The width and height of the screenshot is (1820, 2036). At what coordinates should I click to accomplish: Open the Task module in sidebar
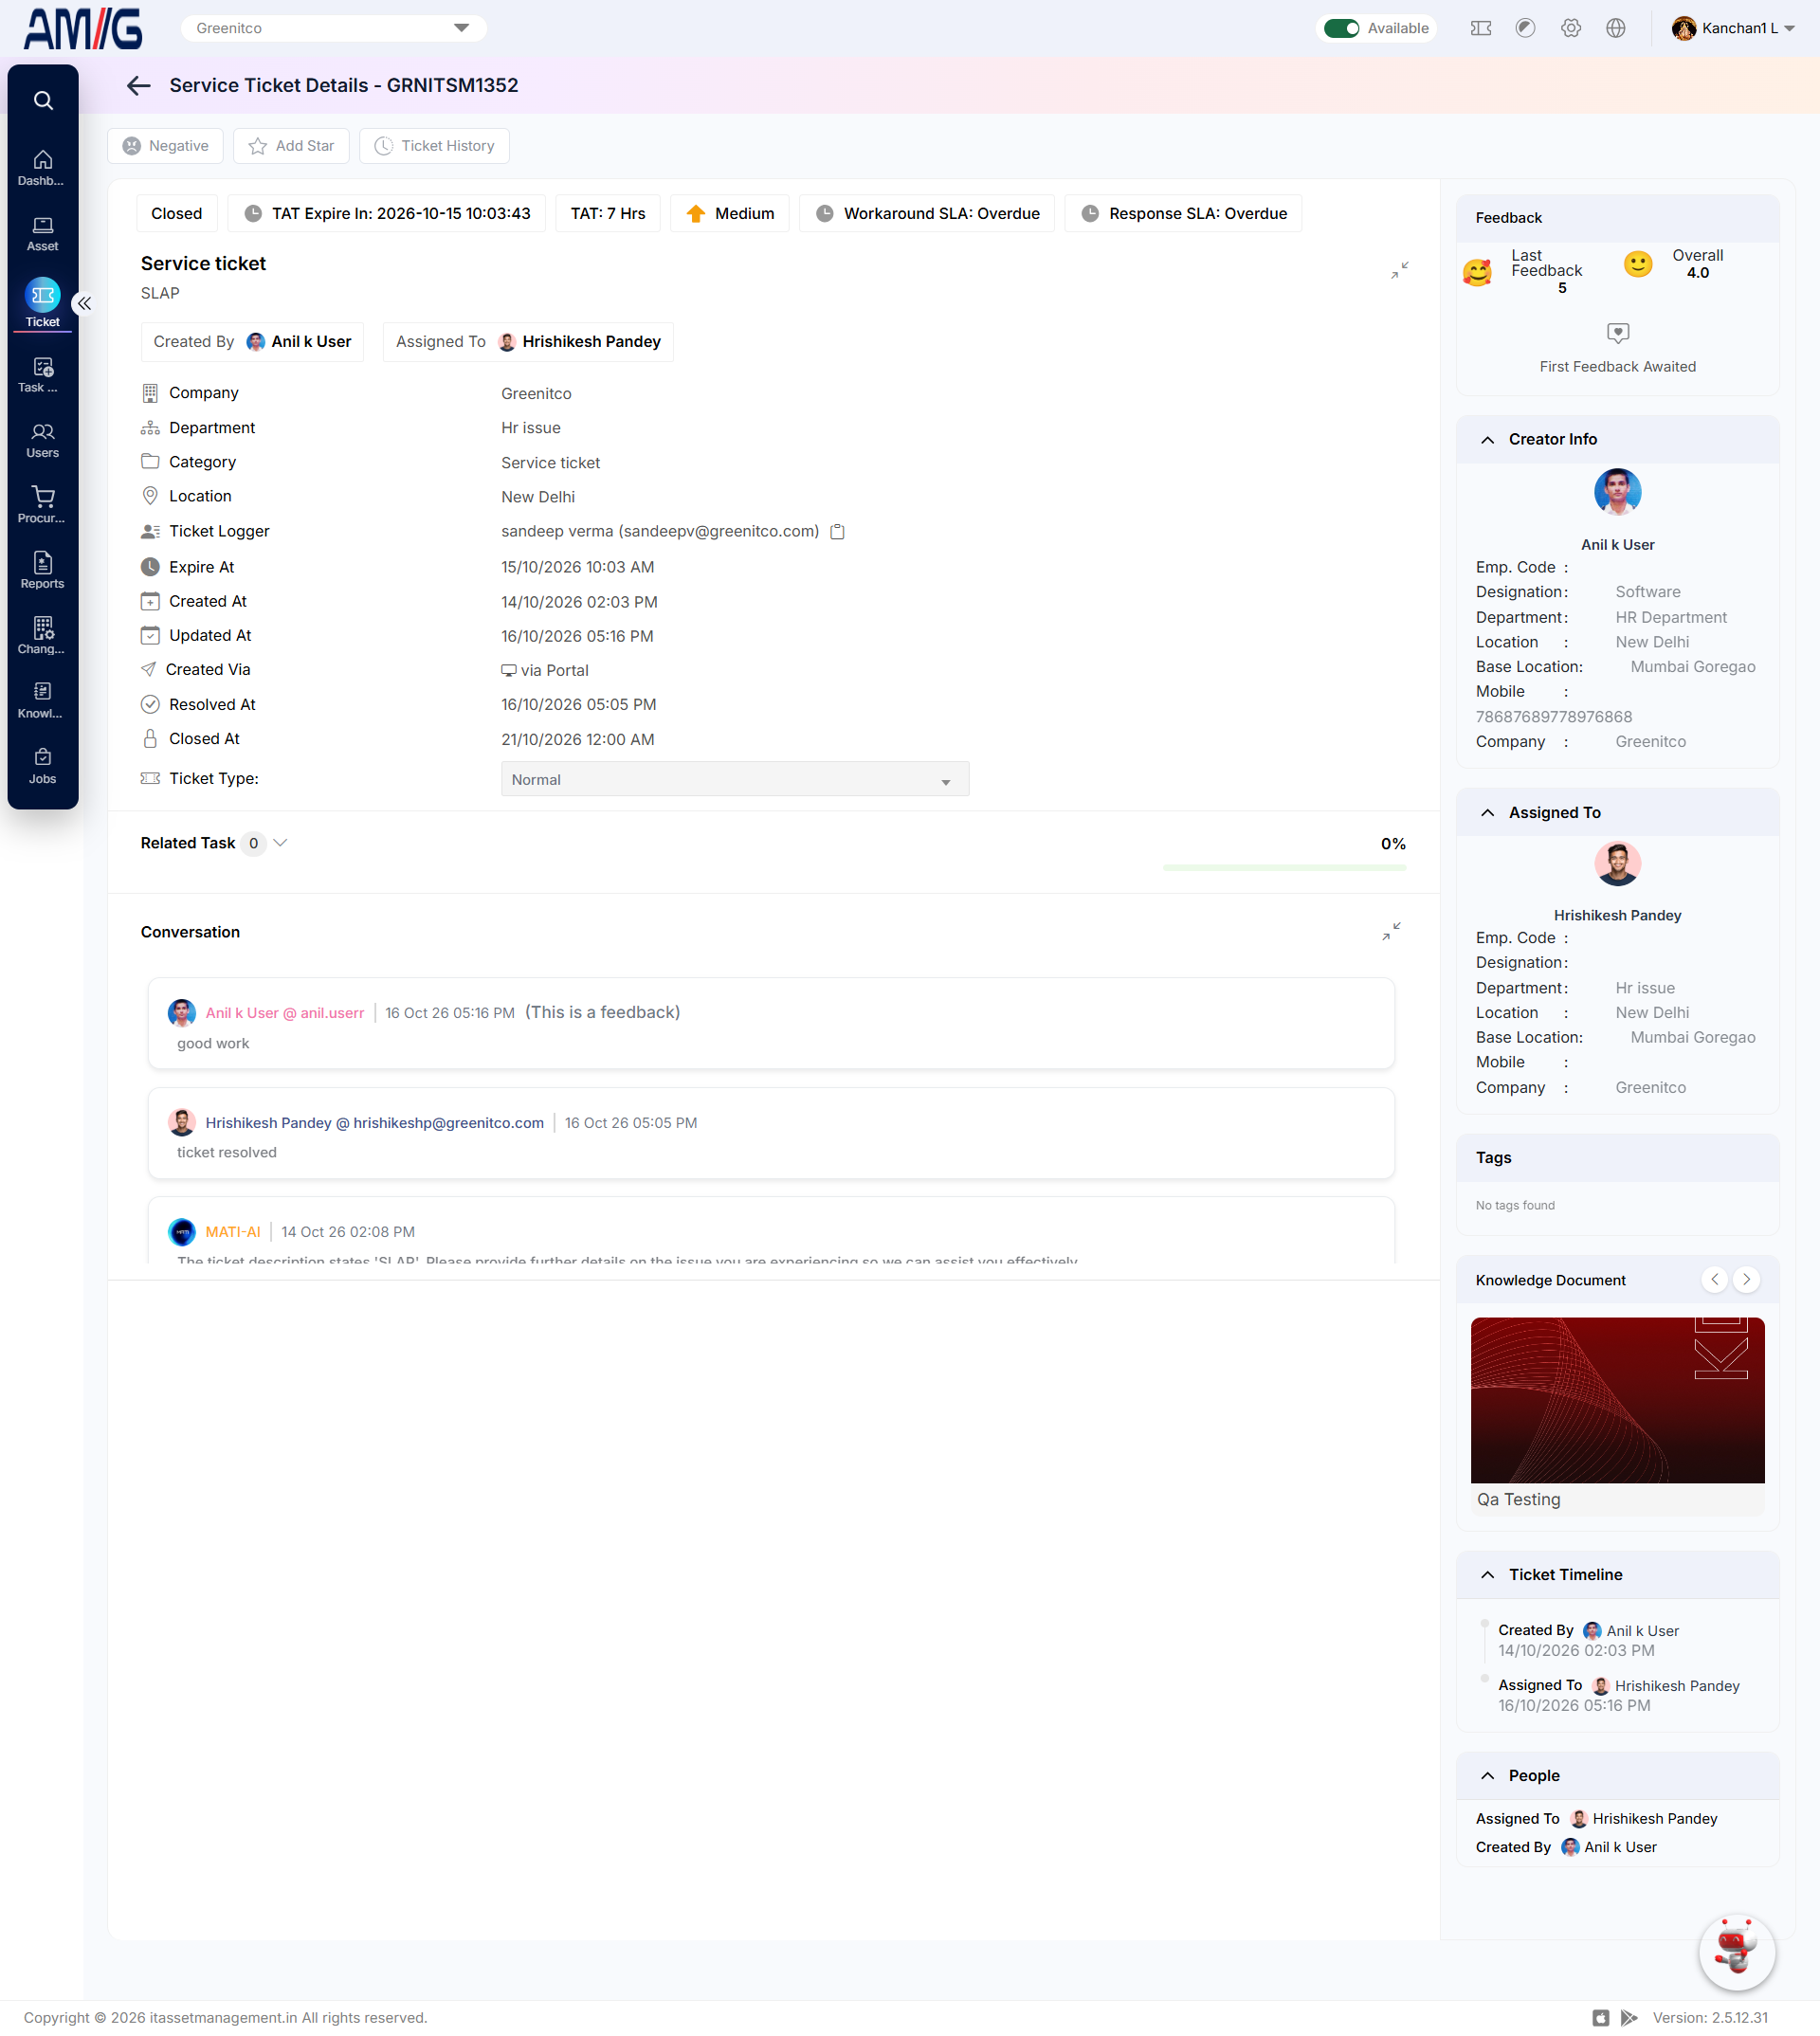(x=42, y=375)
